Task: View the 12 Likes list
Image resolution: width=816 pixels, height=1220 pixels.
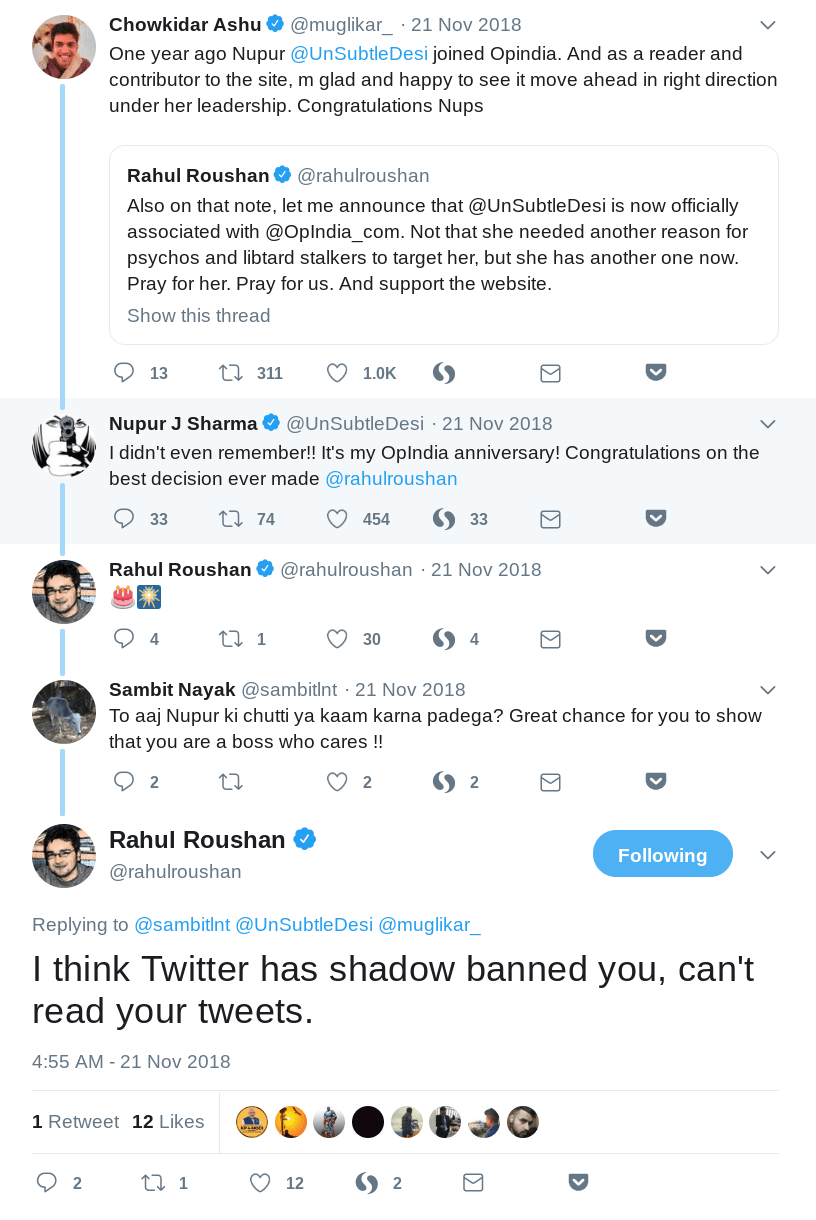Action: click(168, 1121)
